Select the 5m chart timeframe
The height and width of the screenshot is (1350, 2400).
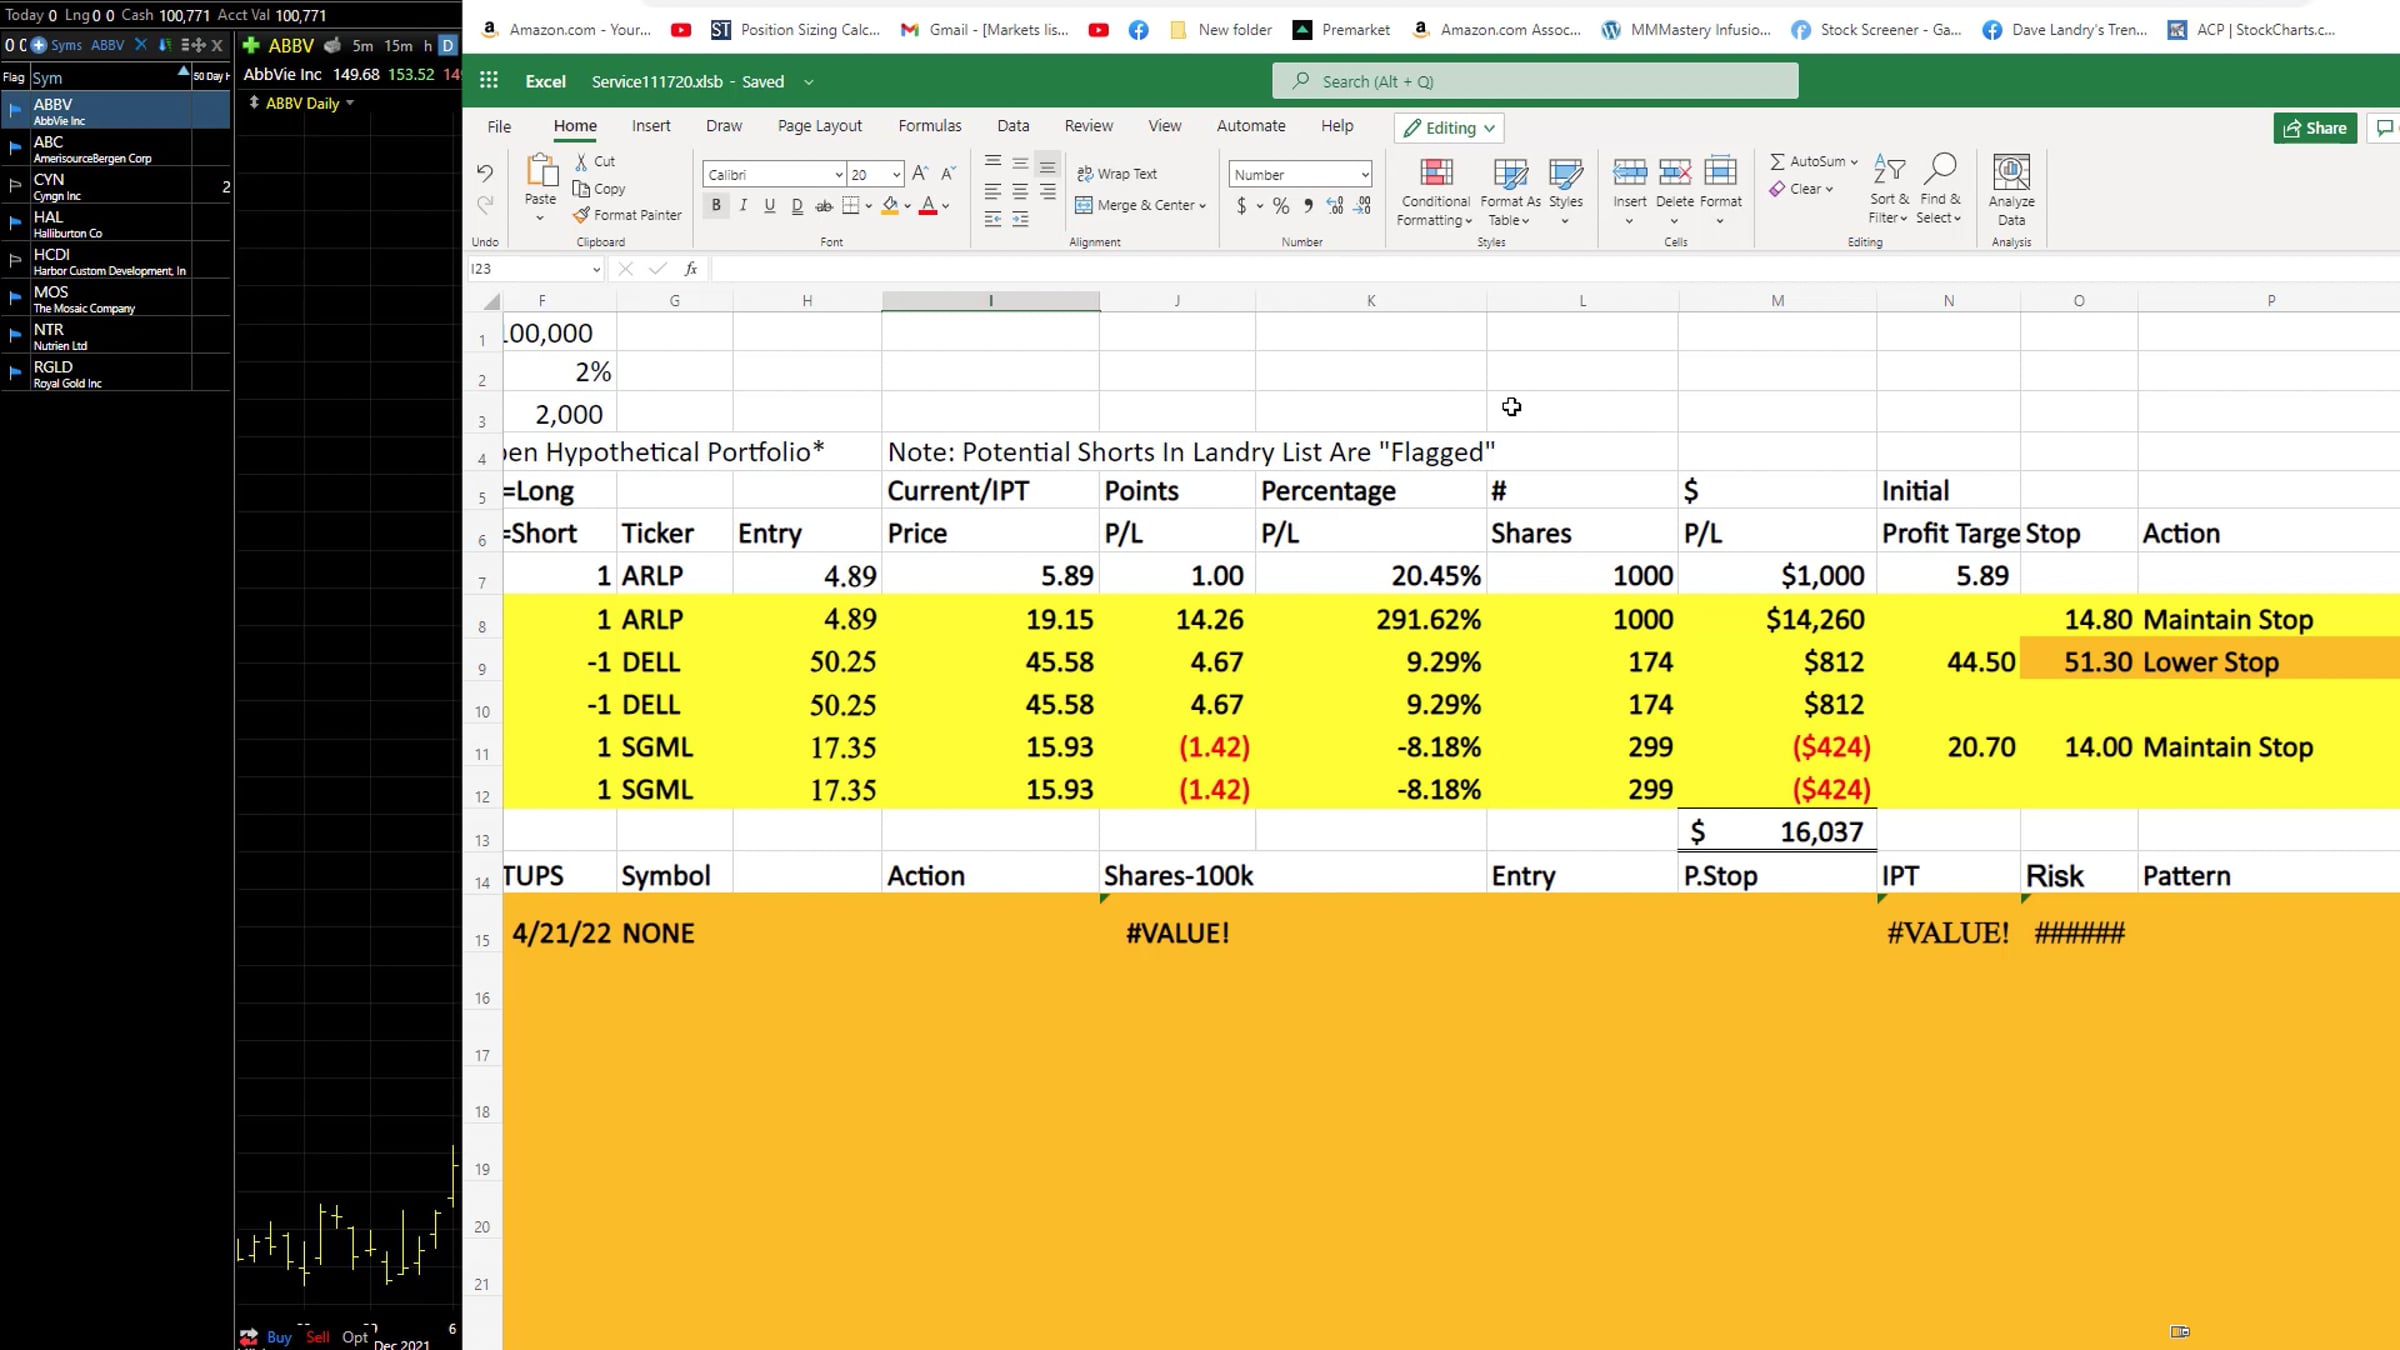tap(362, 45)
